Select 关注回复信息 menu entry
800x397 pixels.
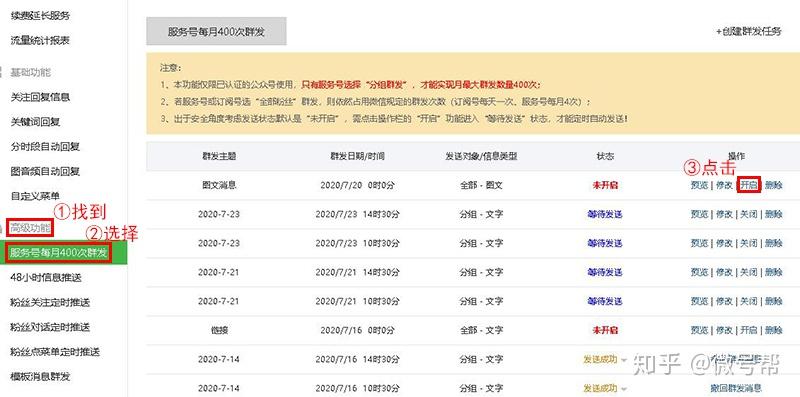point(40,97)
